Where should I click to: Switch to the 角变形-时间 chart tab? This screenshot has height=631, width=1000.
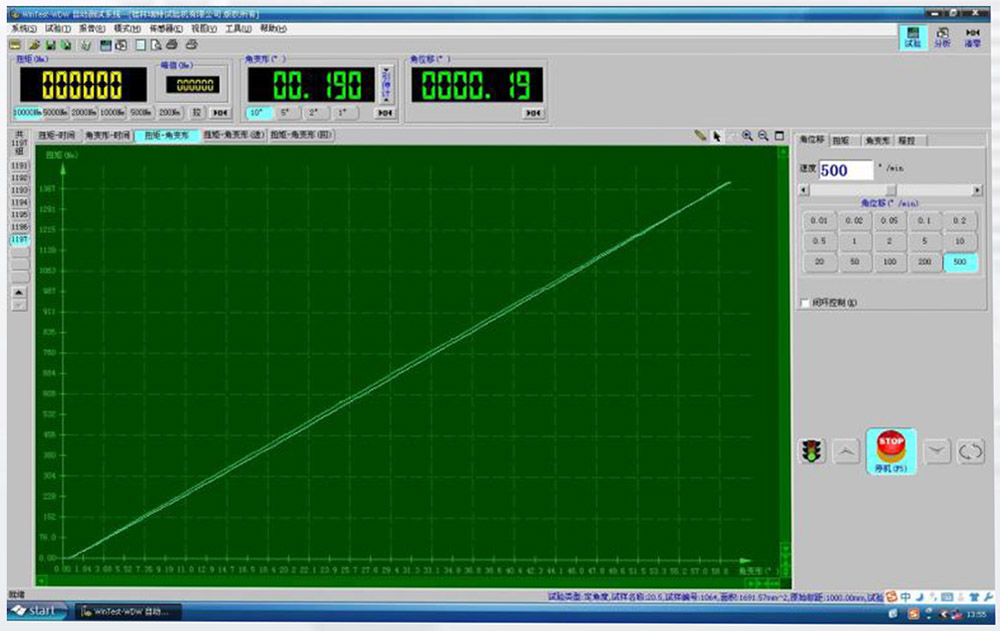[107, 135]
